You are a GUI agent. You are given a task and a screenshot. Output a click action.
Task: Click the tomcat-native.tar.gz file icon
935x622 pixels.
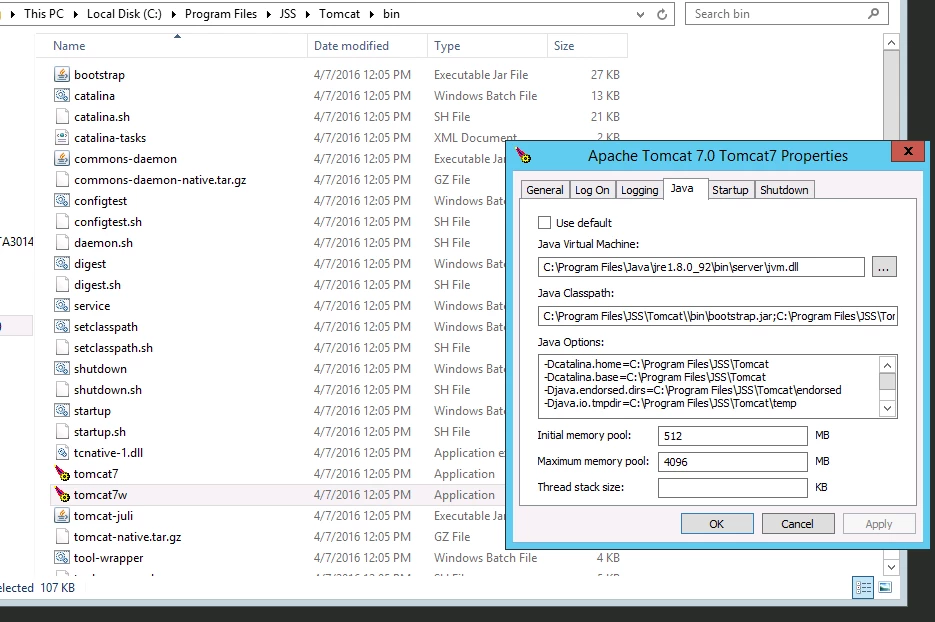(x=62, y=536)
